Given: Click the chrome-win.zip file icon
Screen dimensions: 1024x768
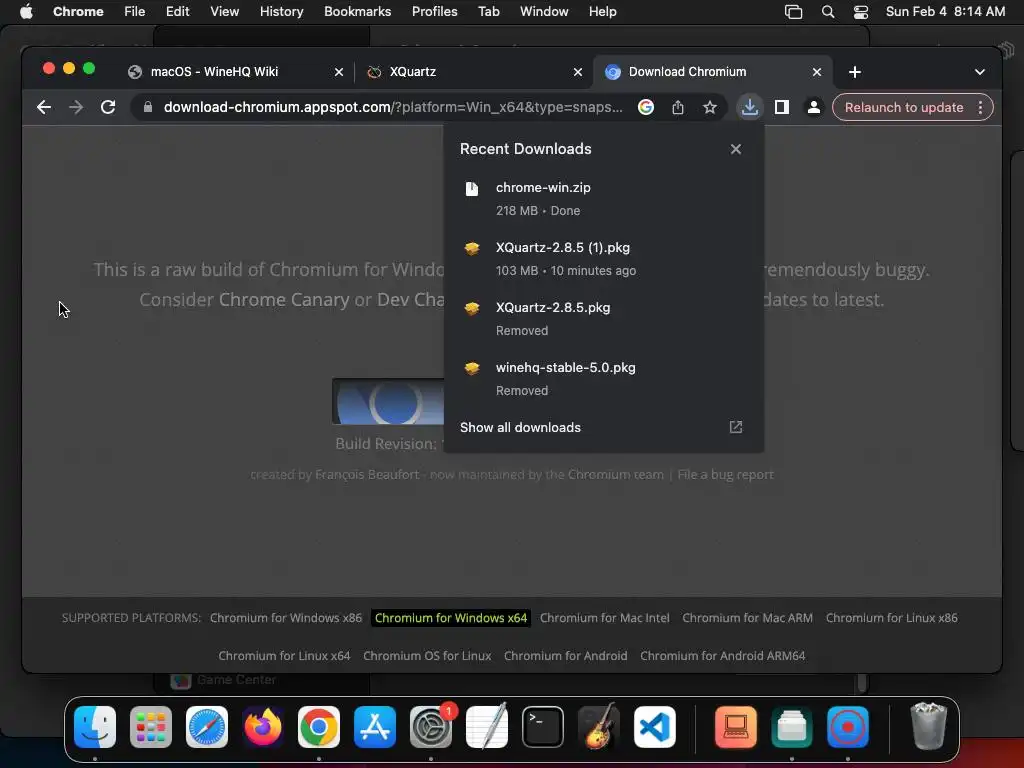Looking at the screenshot, I should click(x=472, y=189).
